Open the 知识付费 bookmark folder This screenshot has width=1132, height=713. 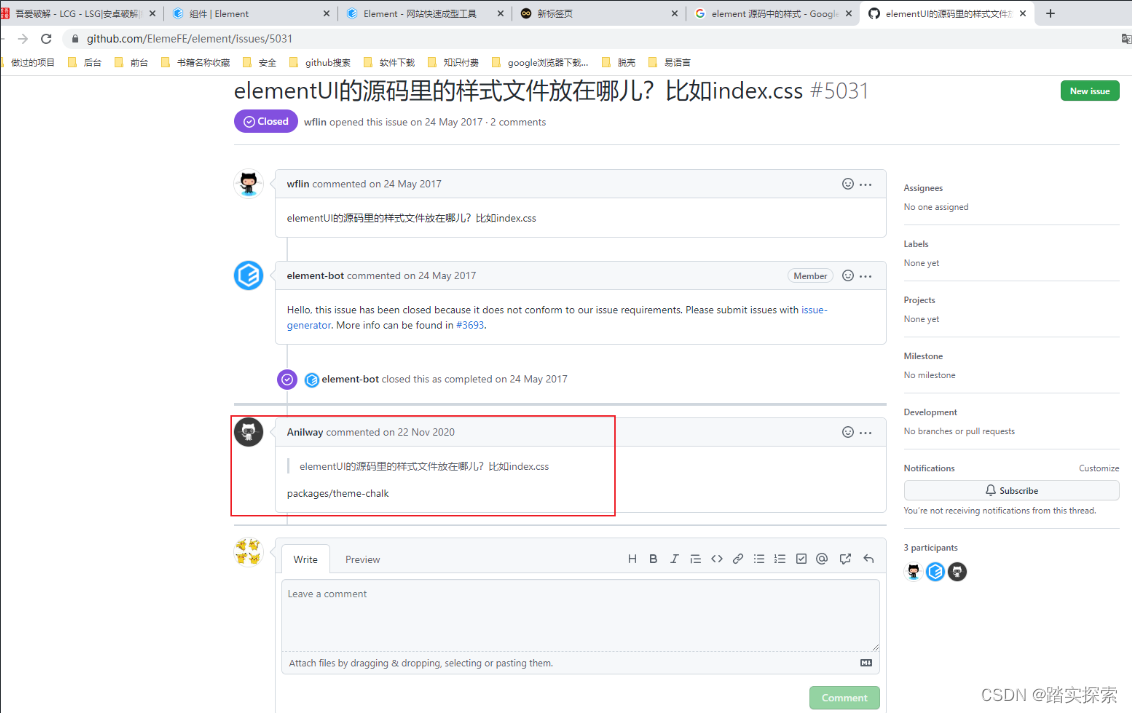click(x=453, y=63)
